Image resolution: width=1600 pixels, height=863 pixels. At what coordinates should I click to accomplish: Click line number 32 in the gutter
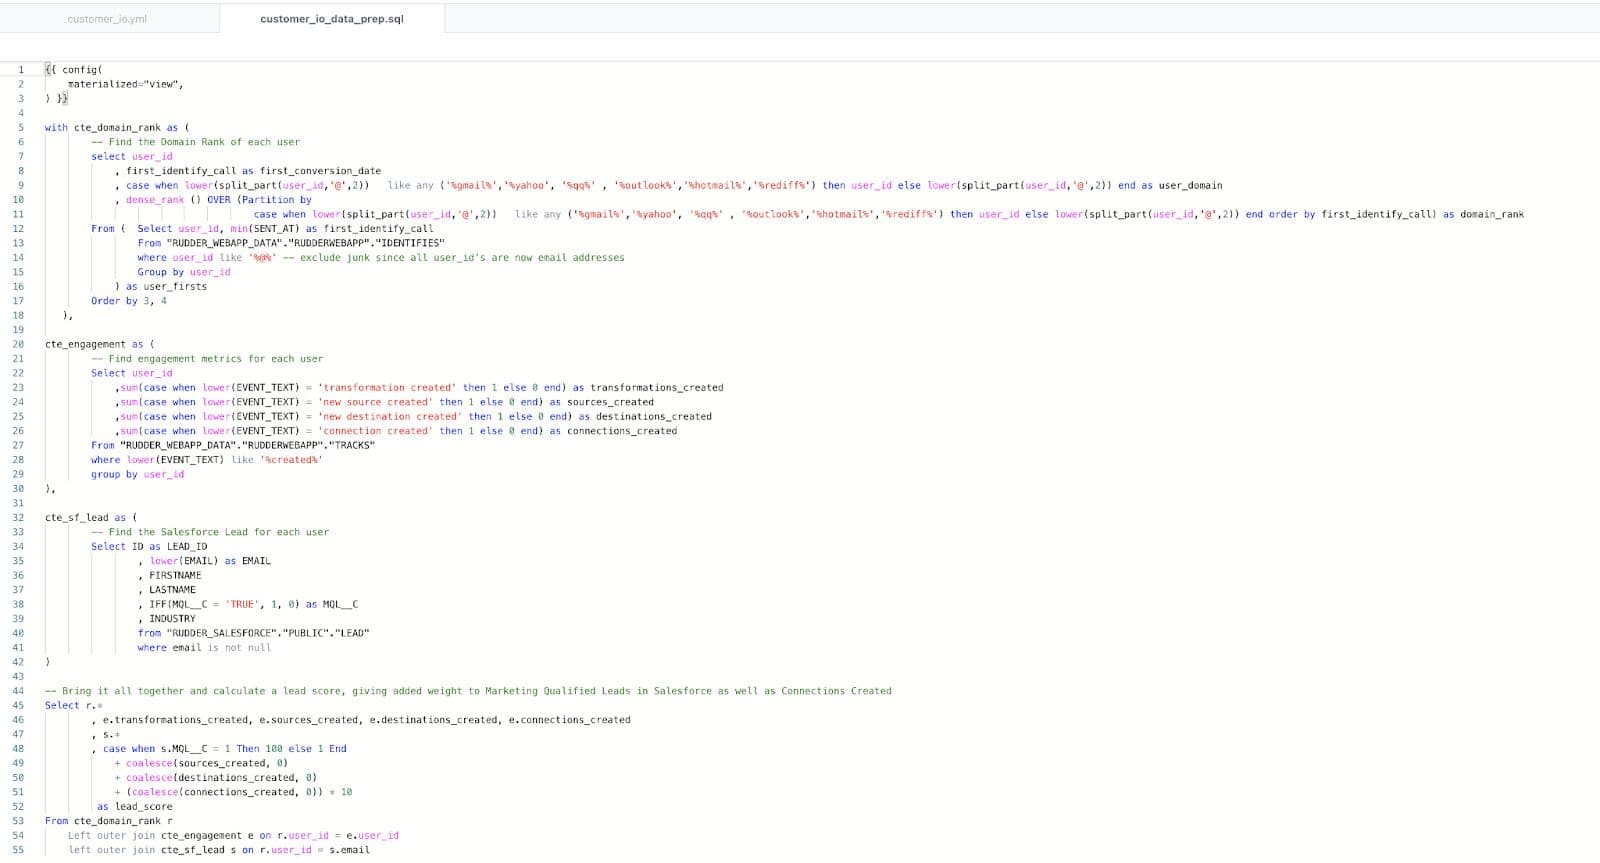(x=18, y=518)
